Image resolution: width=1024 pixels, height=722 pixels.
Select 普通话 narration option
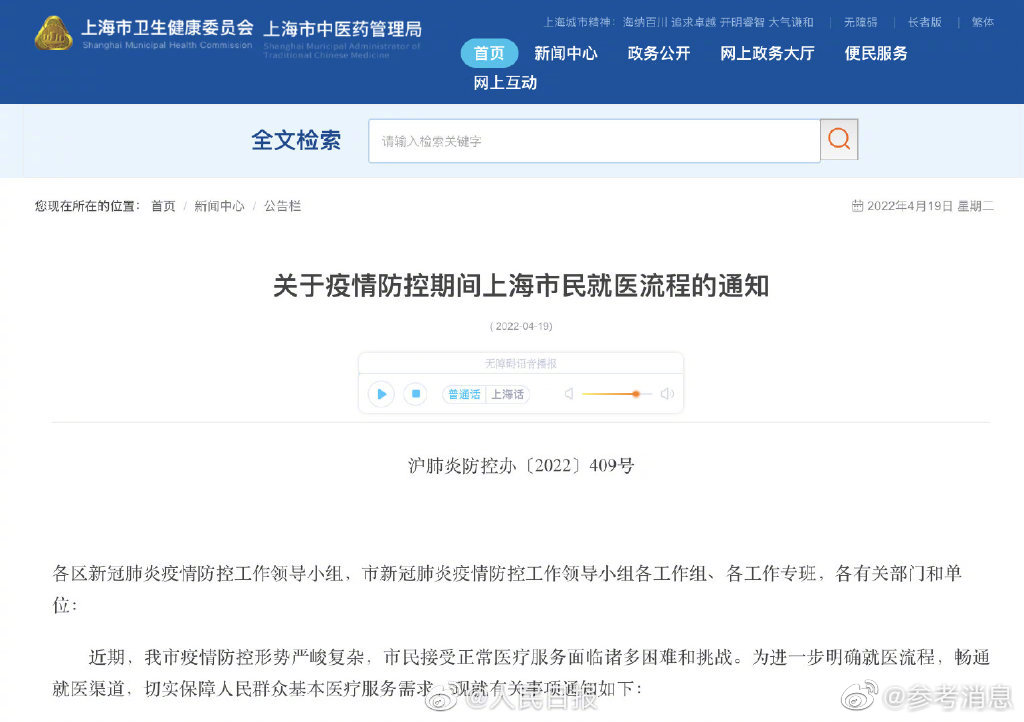coord(463,394)
